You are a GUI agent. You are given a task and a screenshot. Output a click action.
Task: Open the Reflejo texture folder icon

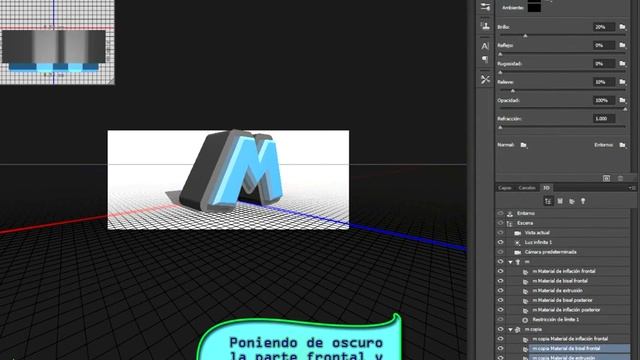tap(622, 45)
